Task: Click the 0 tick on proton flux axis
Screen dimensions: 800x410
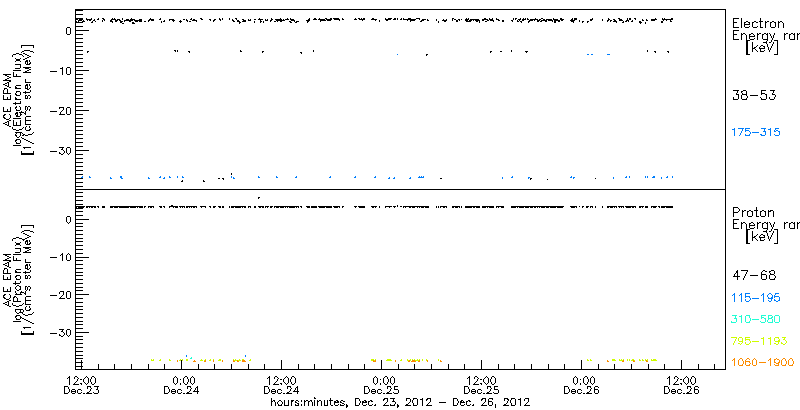Action: click(70, 220)
